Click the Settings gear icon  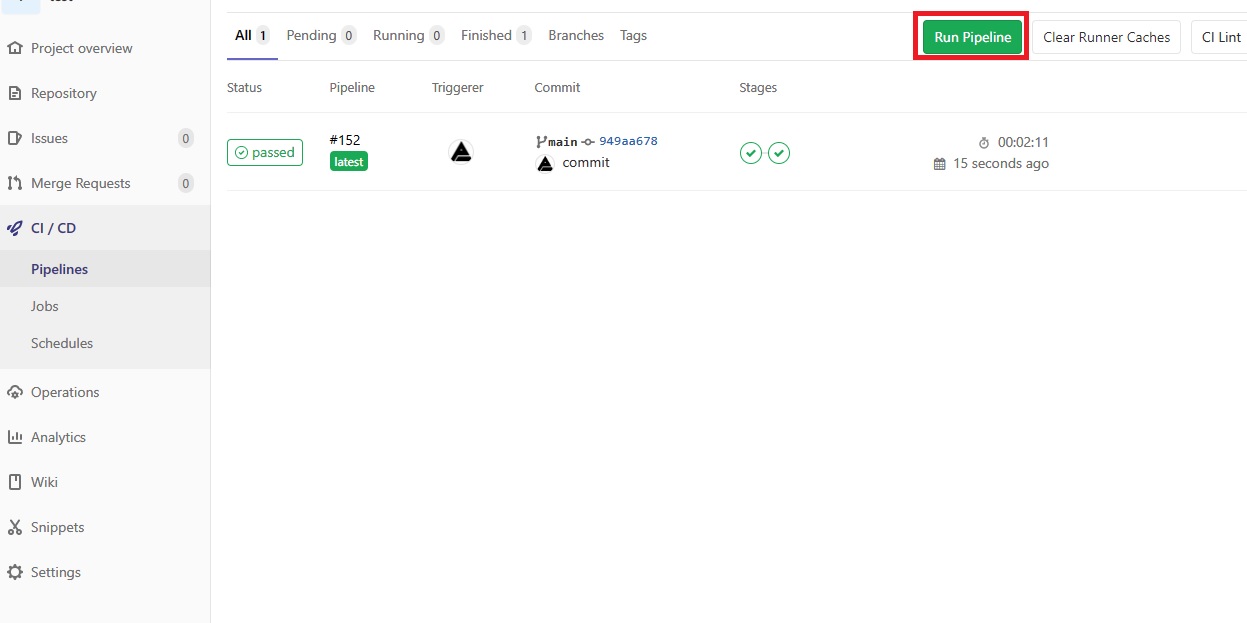coord(14,572)
